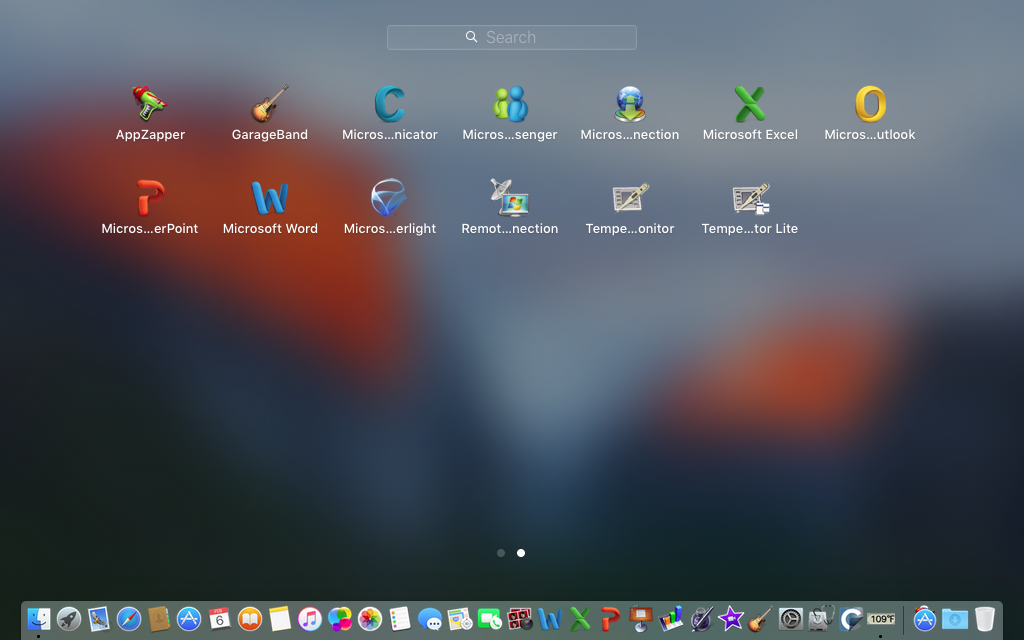Launch Remote Desktop Connection app
The image size is (1024, 640).
(510, 198)
